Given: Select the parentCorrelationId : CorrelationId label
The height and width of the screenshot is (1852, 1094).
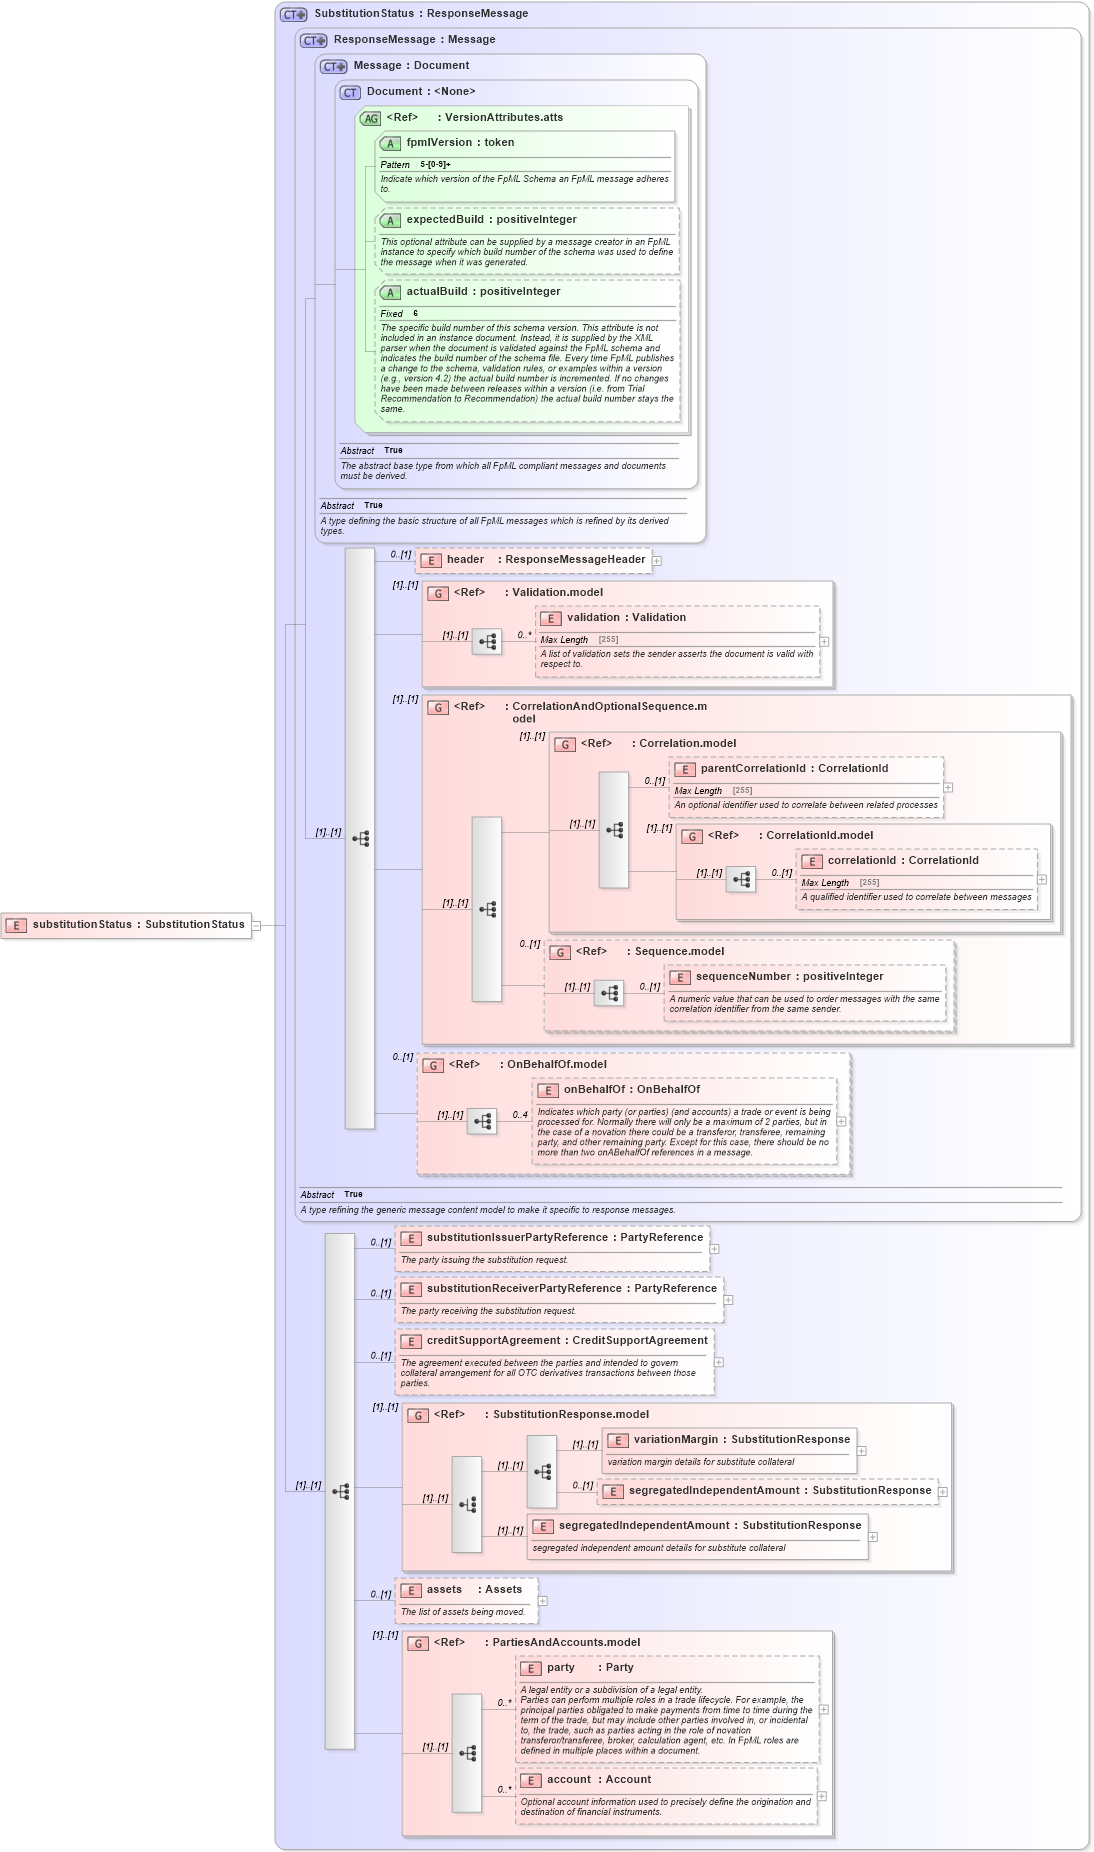Looking at the screenshot, I should tap(794, 769).
